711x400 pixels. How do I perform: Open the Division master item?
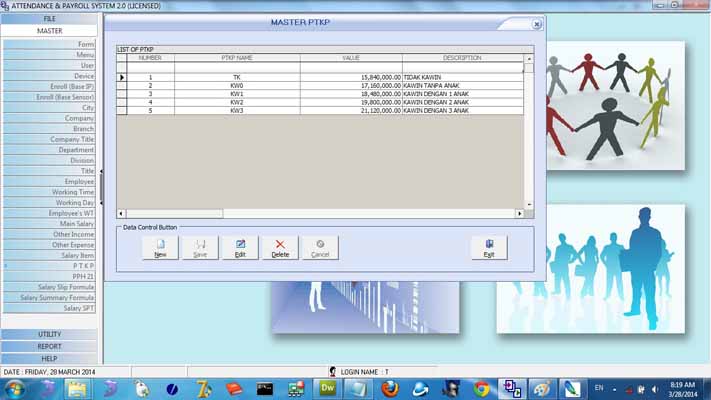pos(49,160)
